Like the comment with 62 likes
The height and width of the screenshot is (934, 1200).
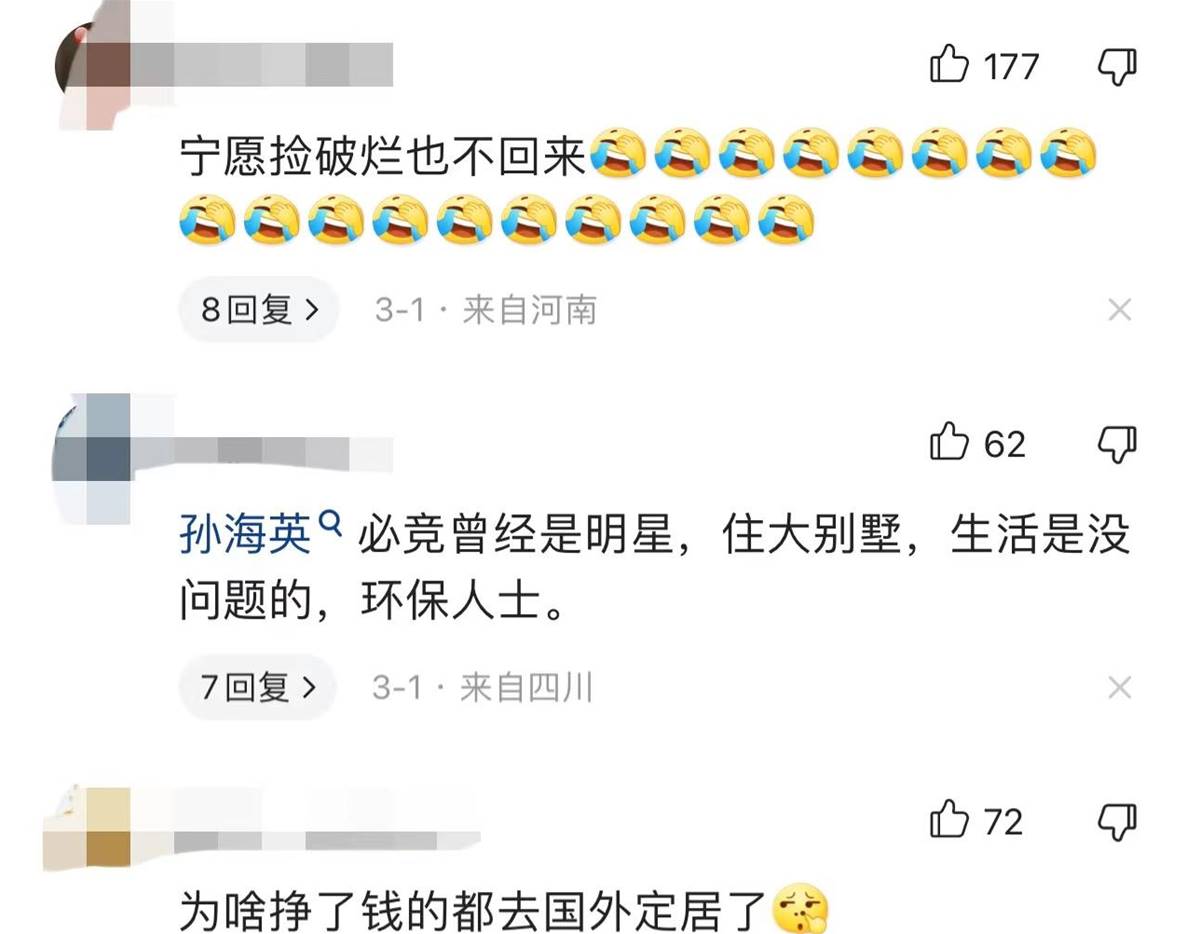[x=949, y=442]
